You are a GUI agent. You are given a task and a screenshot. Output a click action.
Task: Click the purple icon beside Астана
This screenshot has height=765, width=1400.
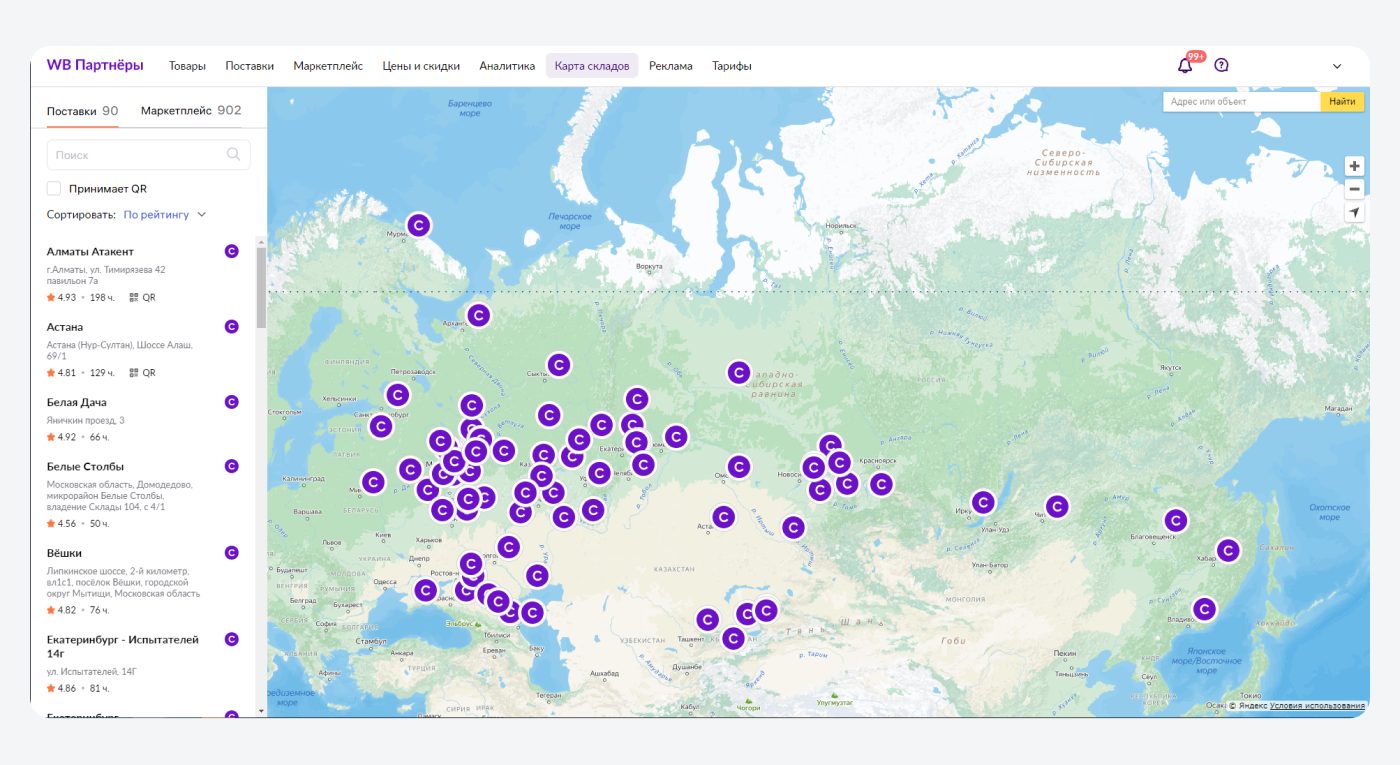click(232, 326)
